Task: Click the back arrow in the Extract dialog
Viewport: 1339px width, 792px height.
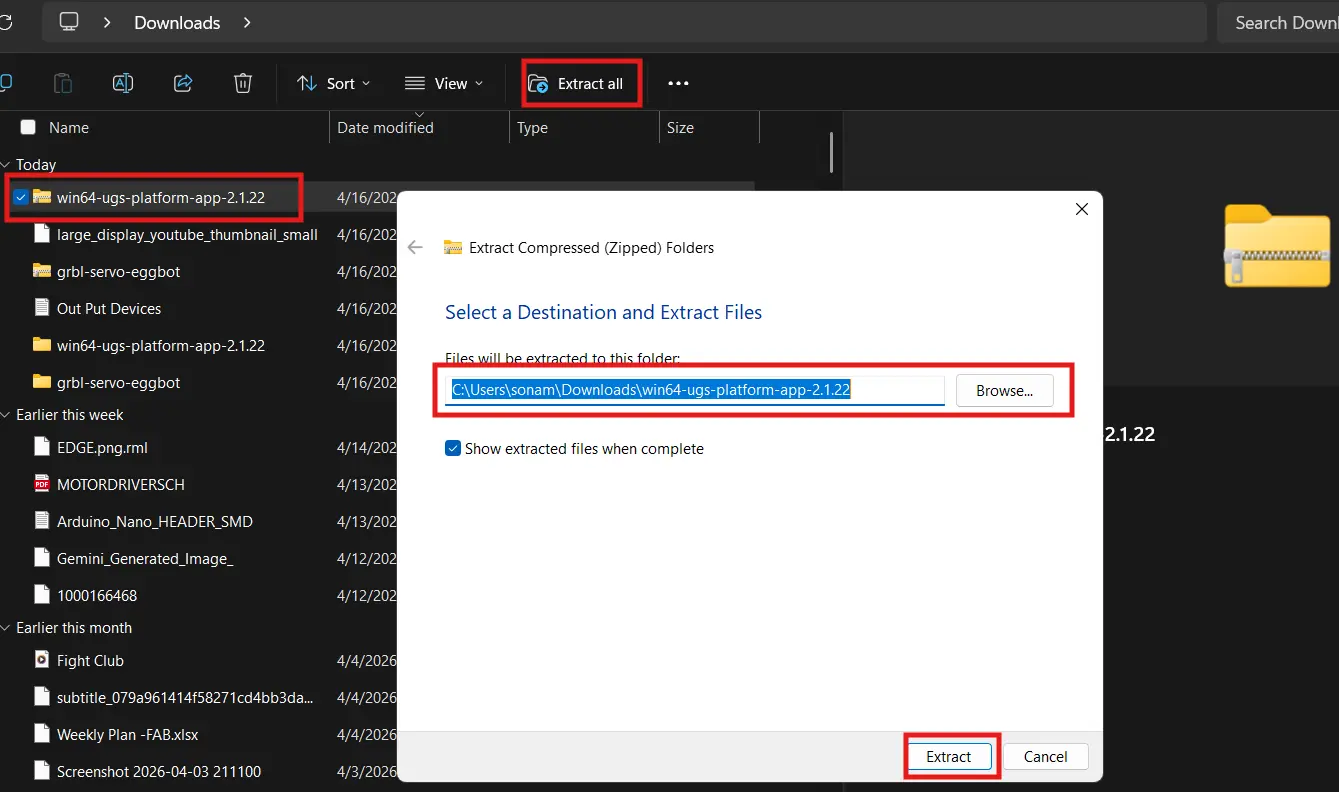Action: pos(415,247)
